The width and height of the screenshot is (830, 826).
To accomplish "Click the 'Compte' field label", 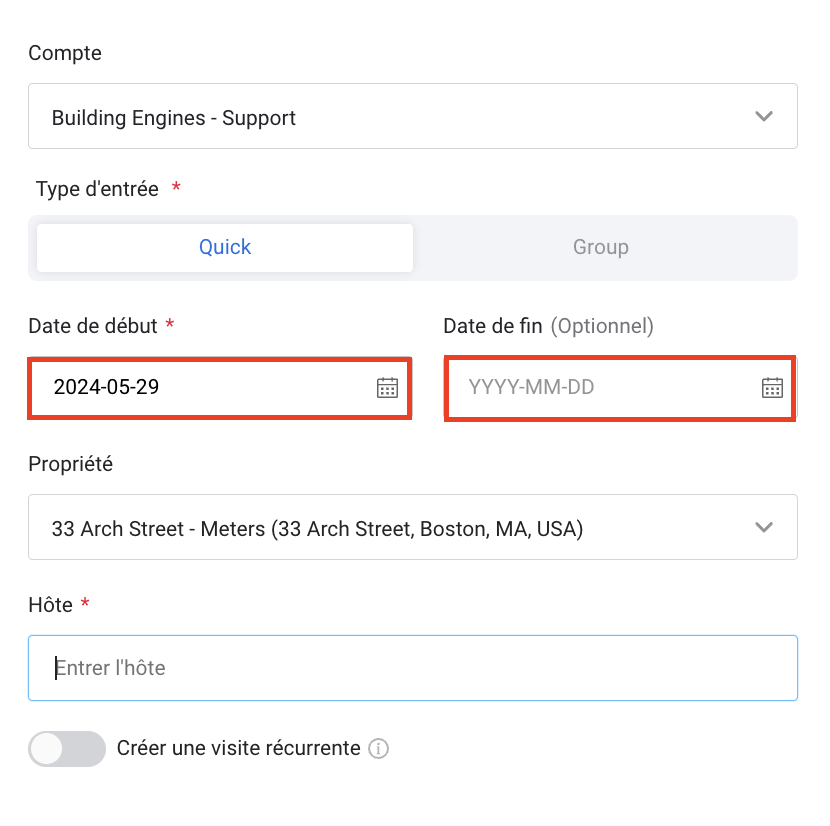I will click(65, 53).
